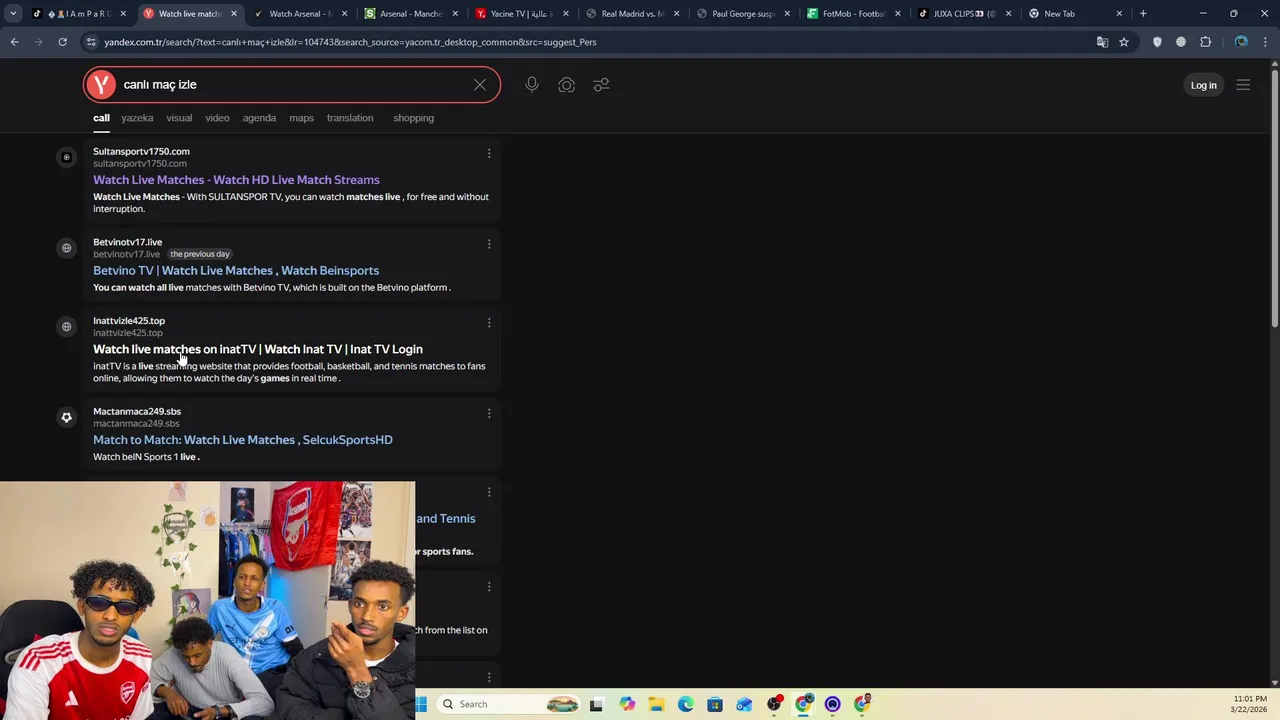Open image search via the camera icon
The width and height of the screenshot is (1280, 720).
coord(567,85)
